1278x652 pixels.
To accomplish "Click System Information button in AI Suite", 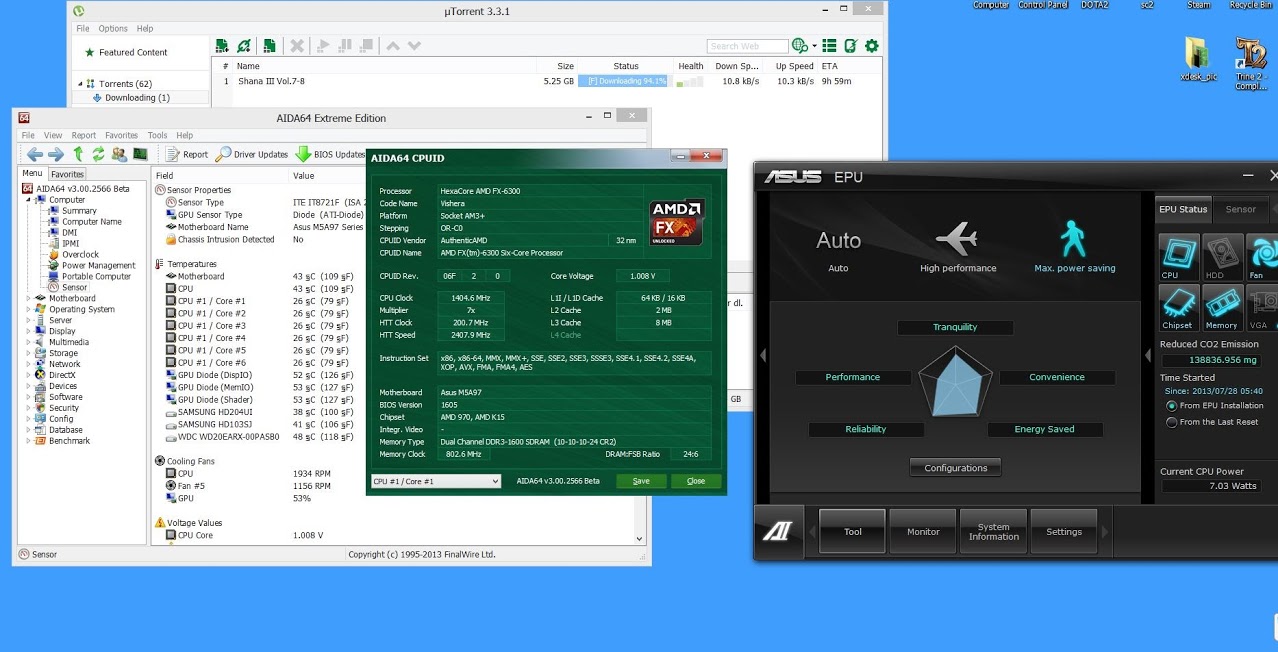I will pyautogui.click(x=993, y=532).
